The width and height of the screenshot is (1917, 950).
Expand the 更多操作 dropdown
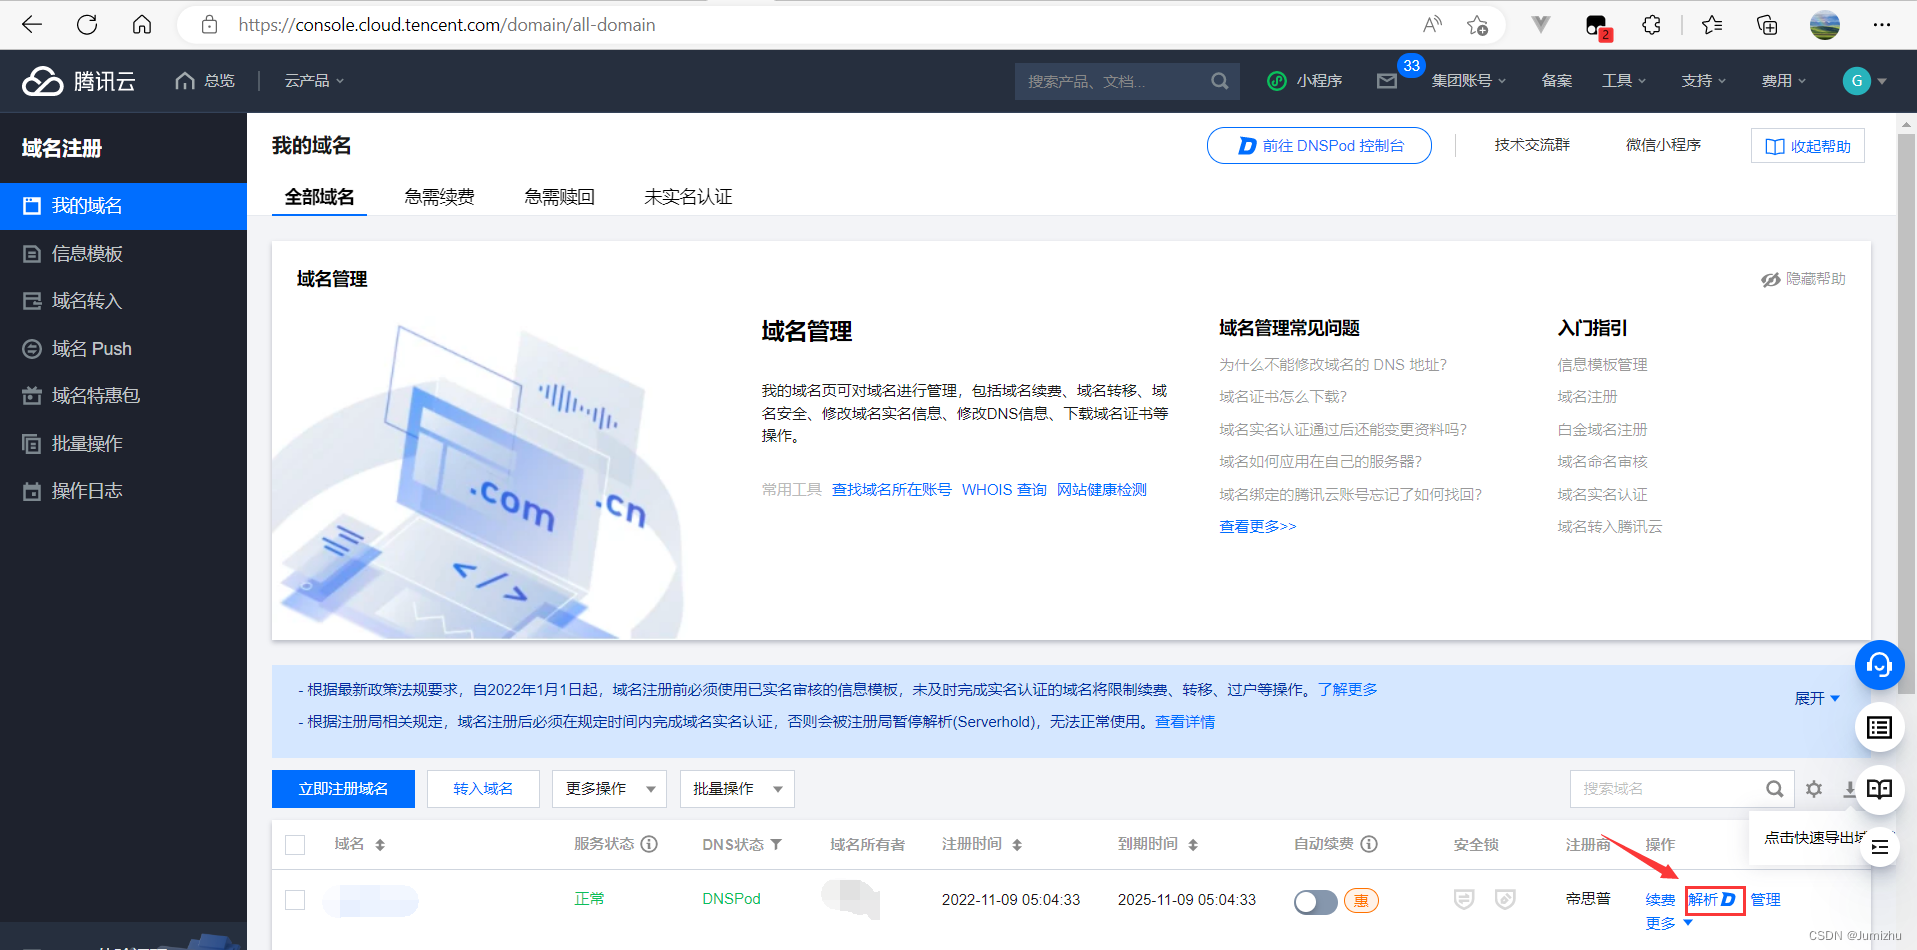(x=609, y=789)
